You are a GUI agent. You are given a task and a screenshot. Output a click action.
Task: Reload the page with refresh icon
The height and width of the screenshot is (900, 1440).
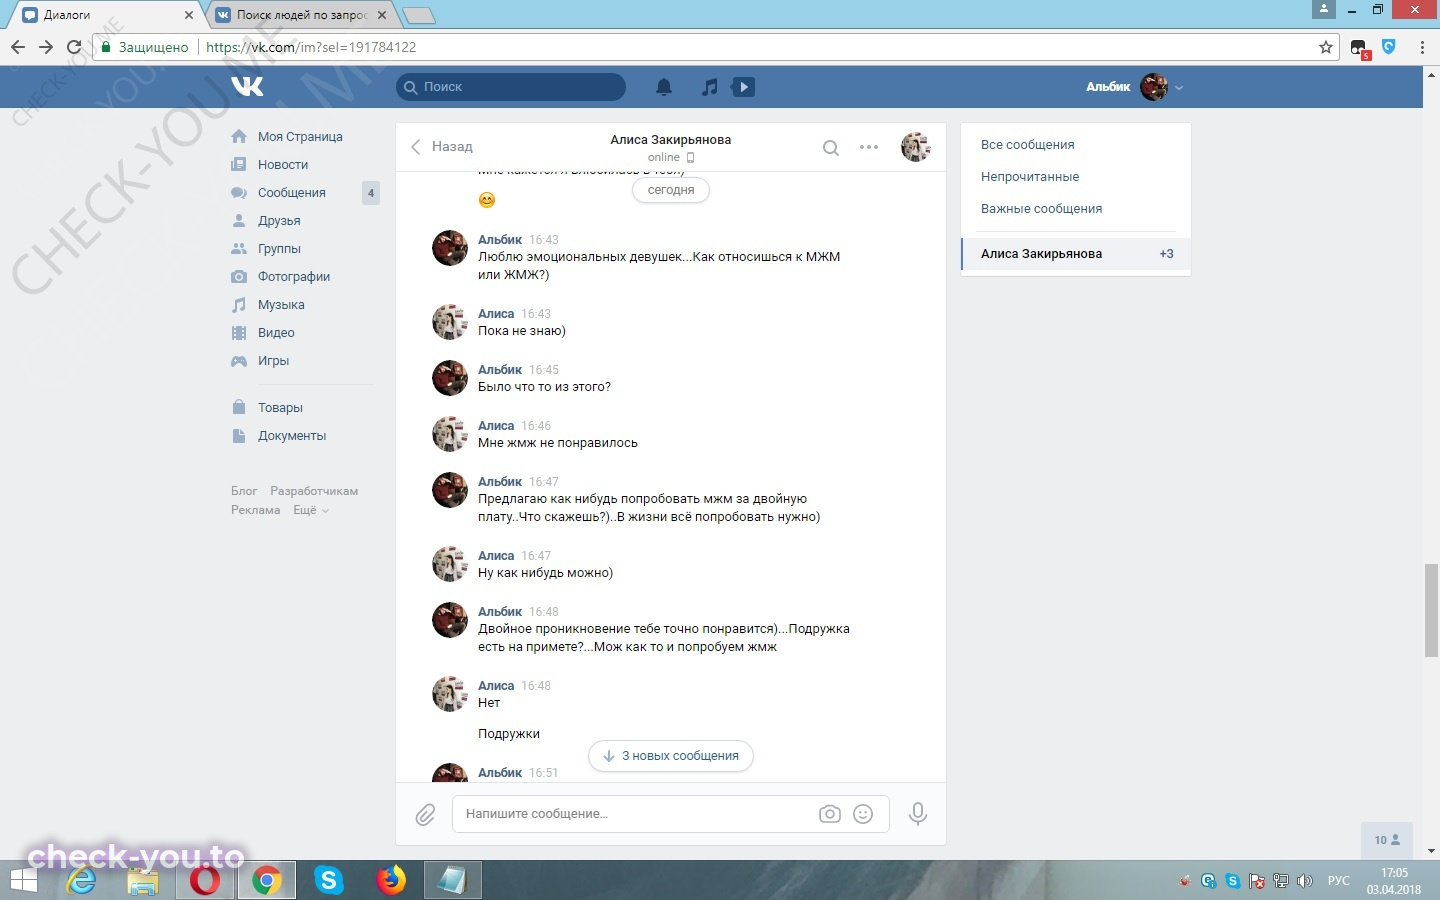[74, 47]
